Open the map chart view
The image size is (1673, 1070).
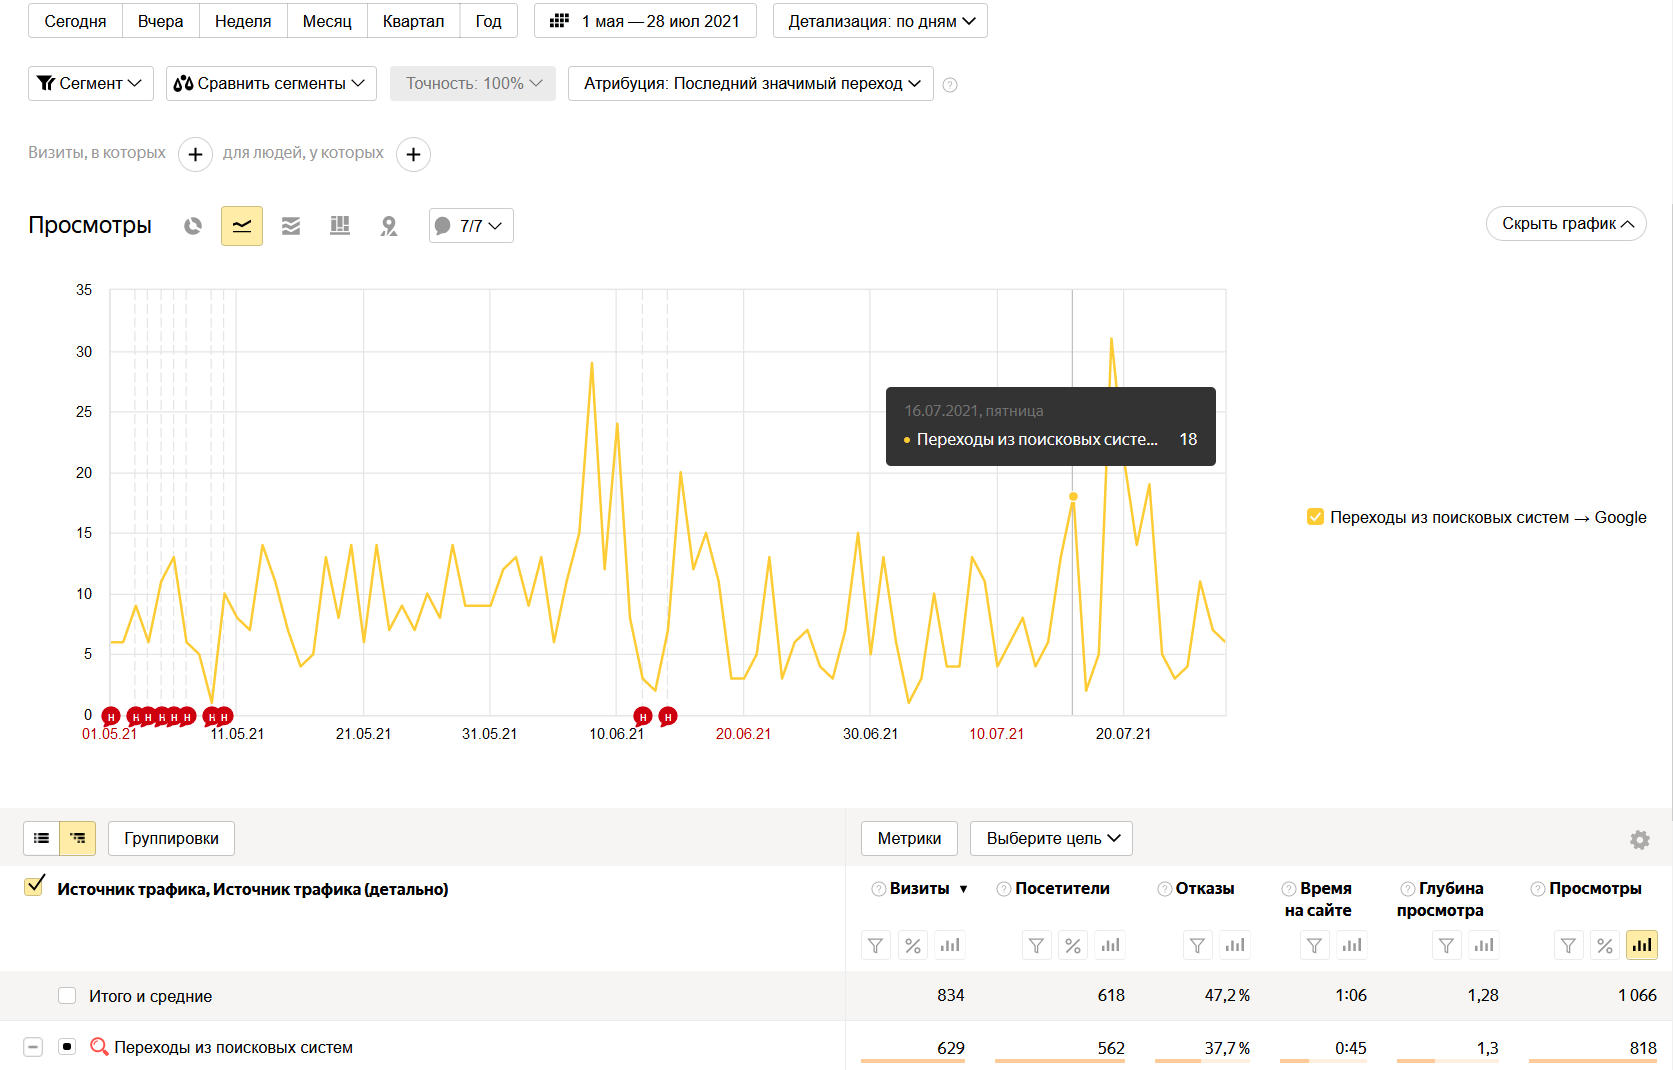point(389,226)
